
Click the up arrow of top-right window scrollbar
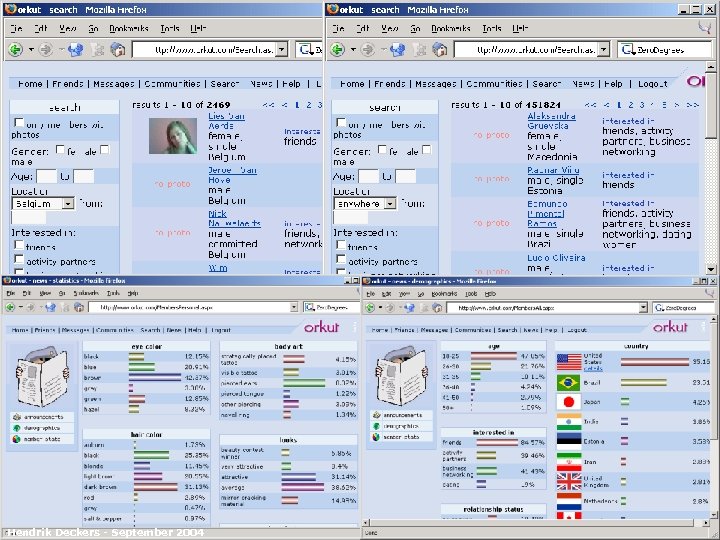click(x=710, y=67)
